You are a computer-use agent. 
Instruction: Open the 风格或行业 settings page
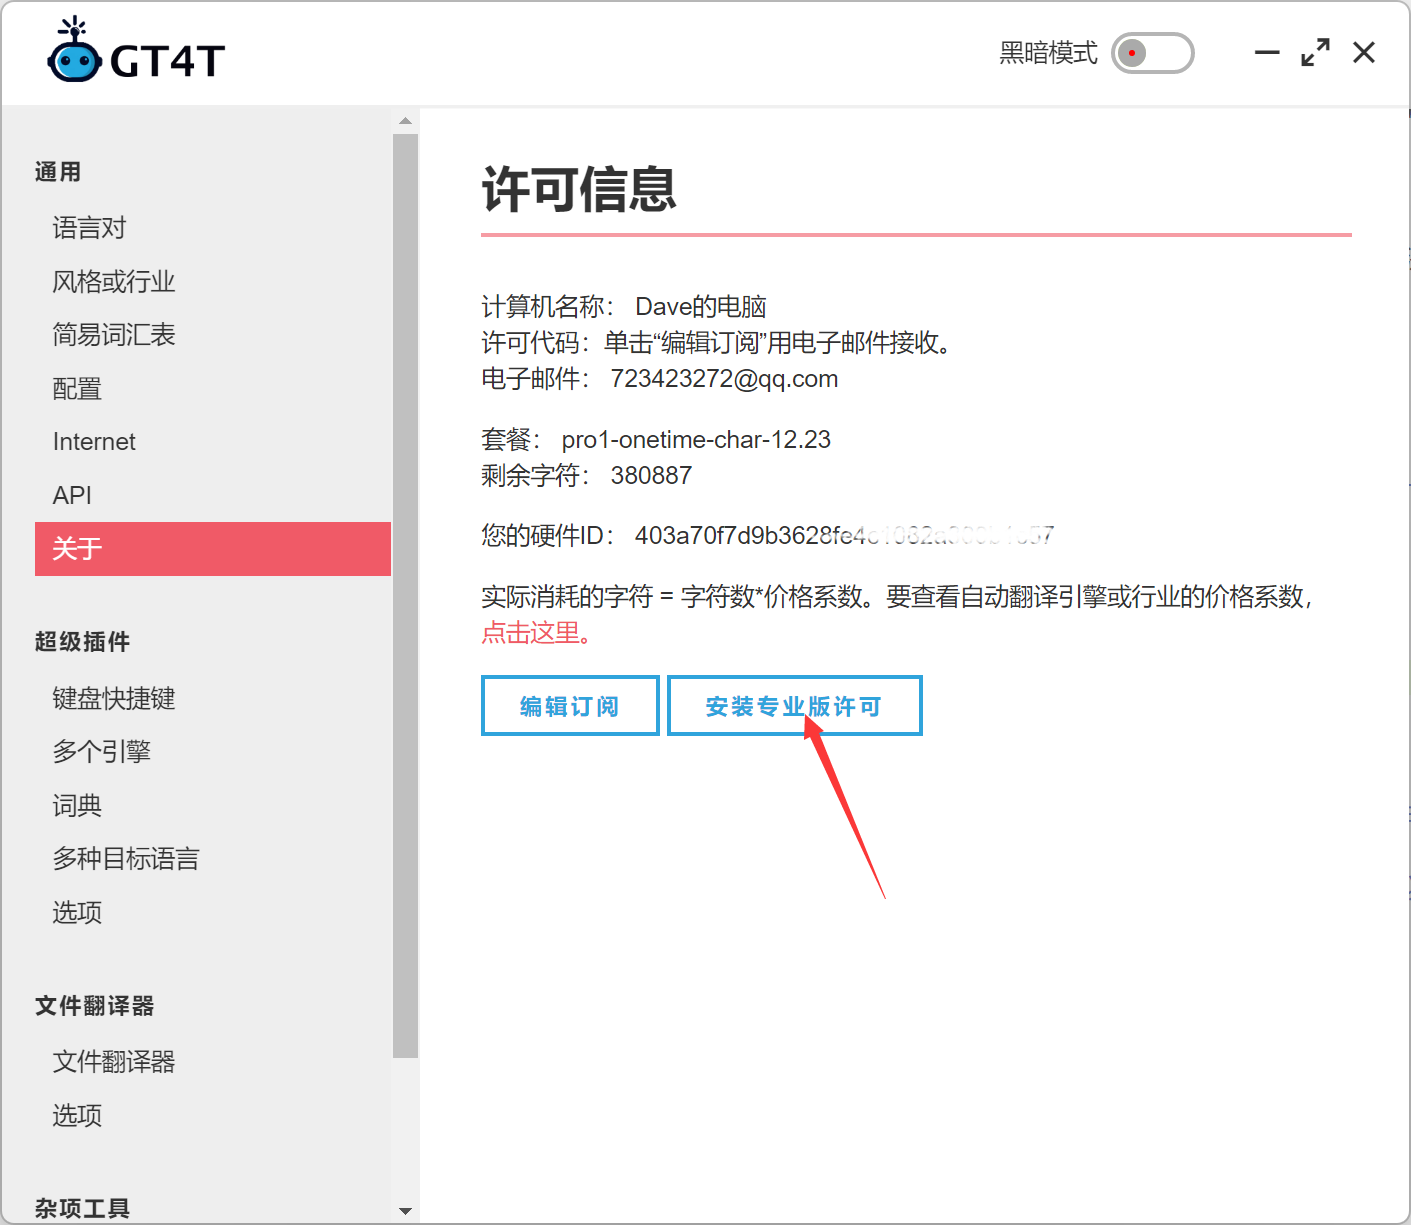(213, 282)
